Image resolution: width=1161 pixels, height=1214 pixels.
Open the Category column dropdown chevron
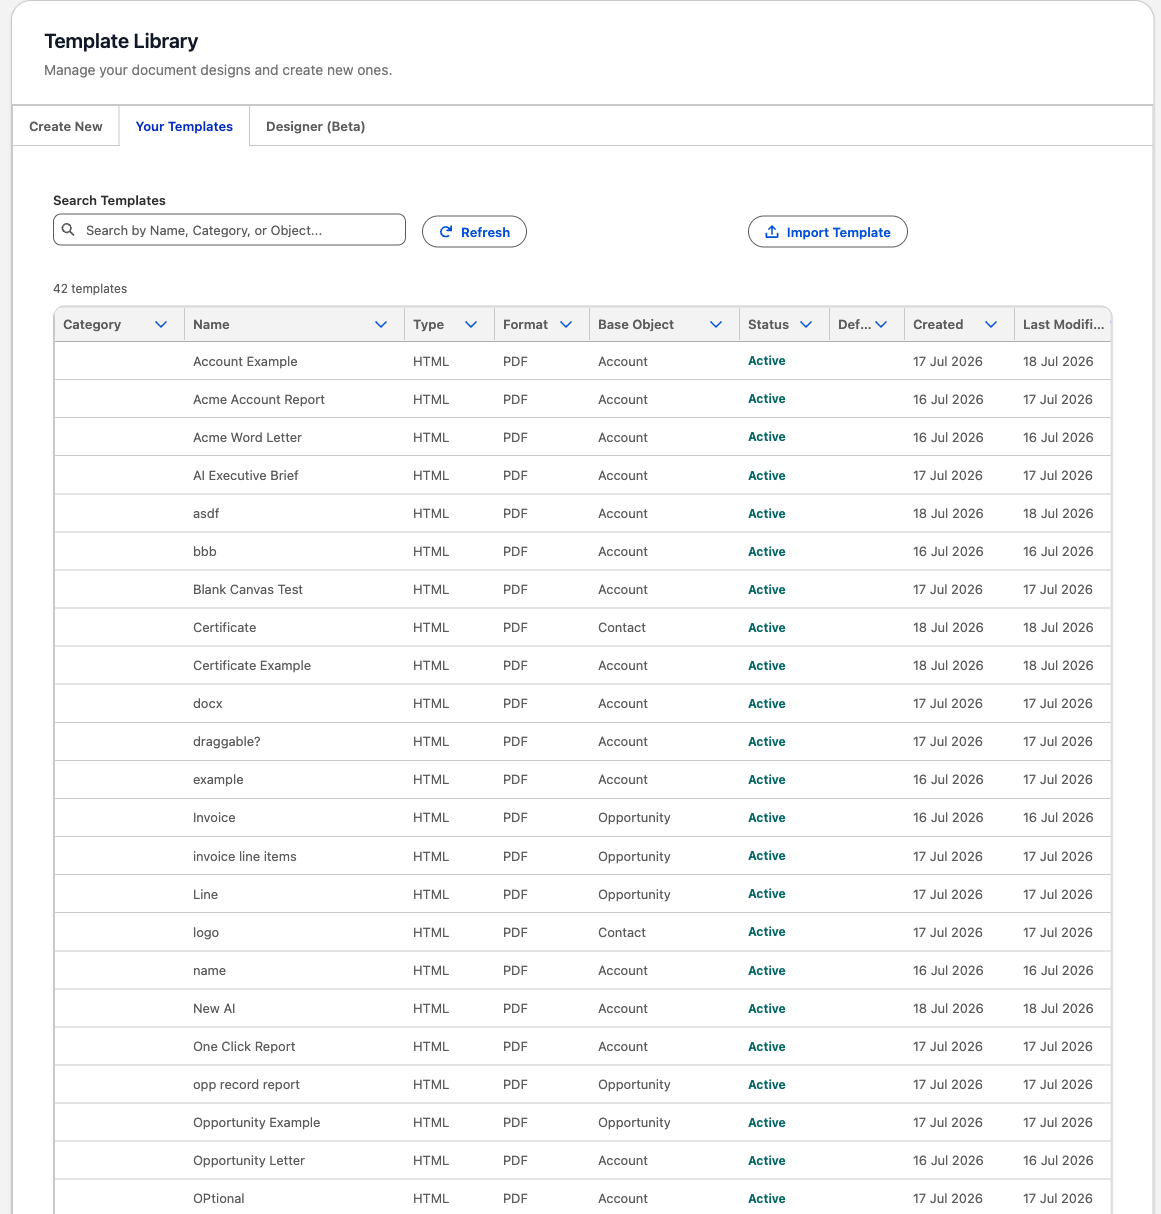161,324
